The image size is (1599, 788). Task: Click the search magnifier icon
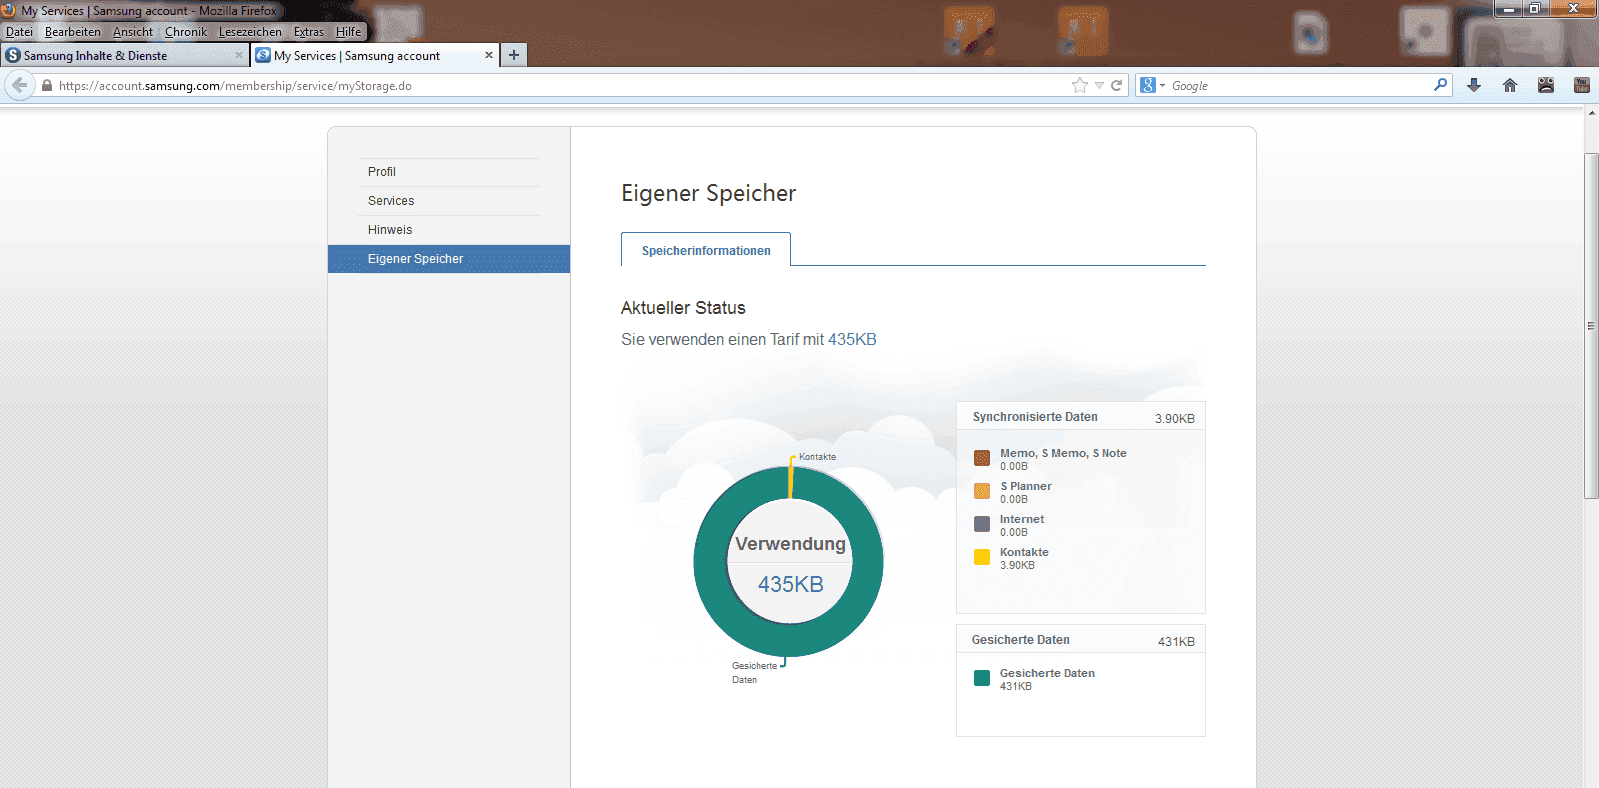coord(1440,85)
